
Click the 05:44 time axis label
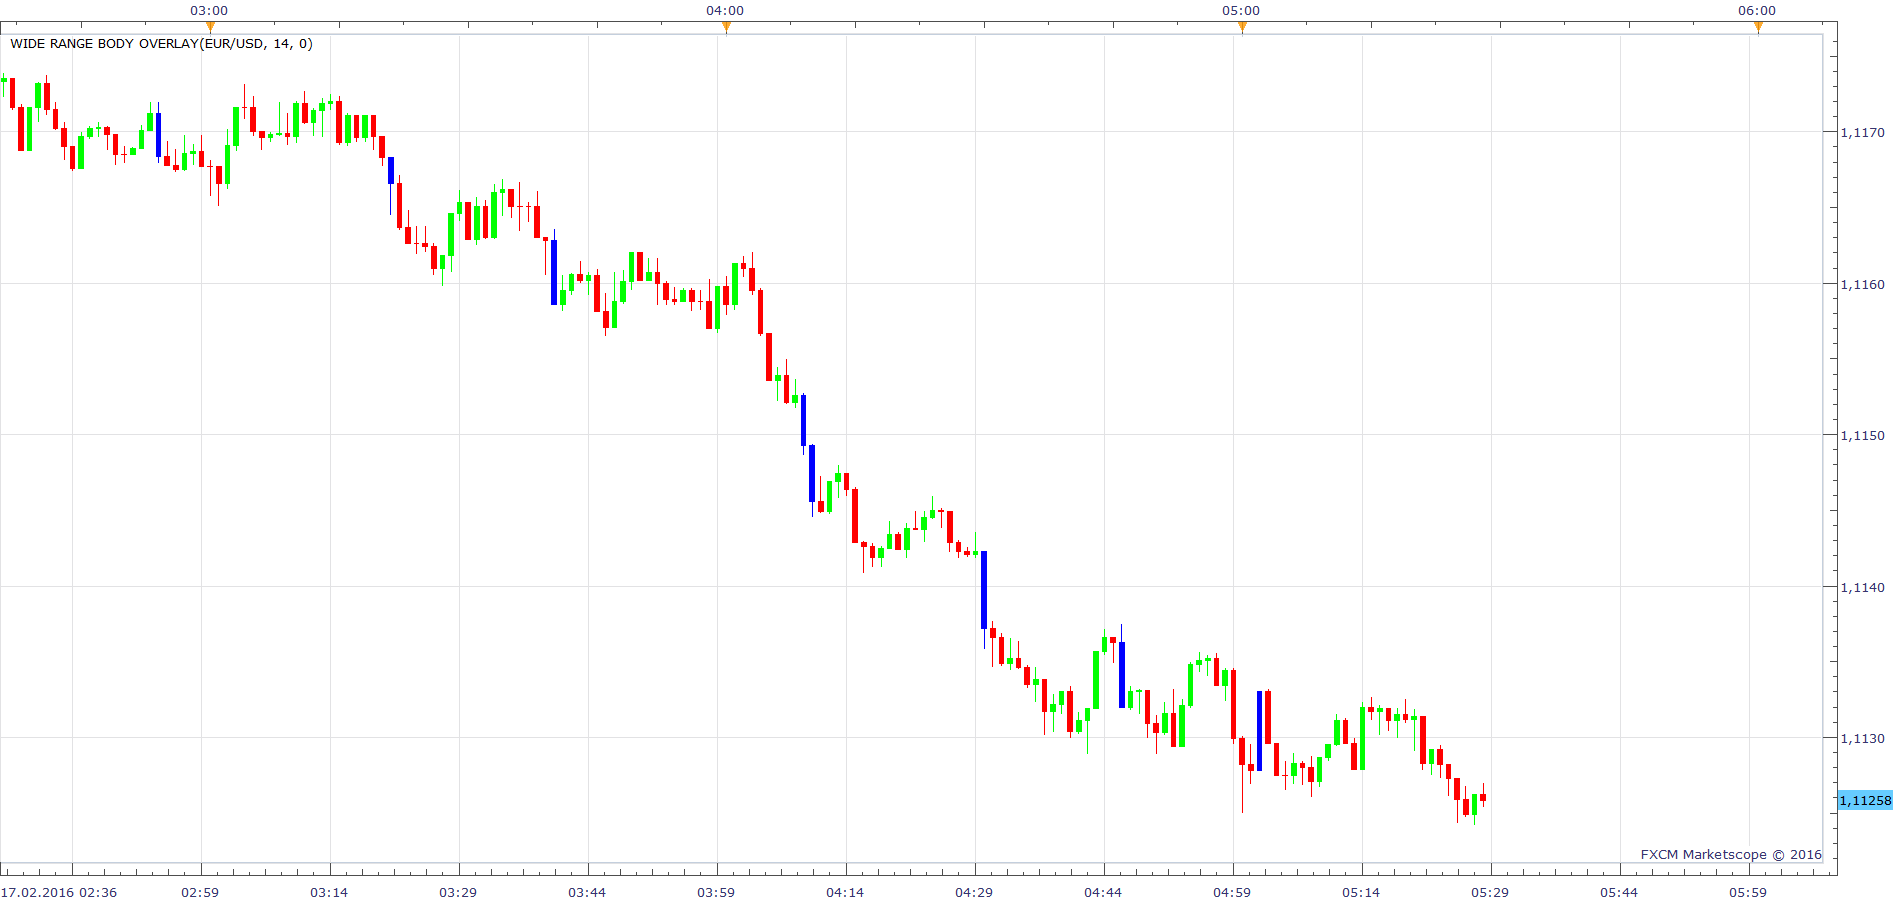click(x=1619, y=892)
